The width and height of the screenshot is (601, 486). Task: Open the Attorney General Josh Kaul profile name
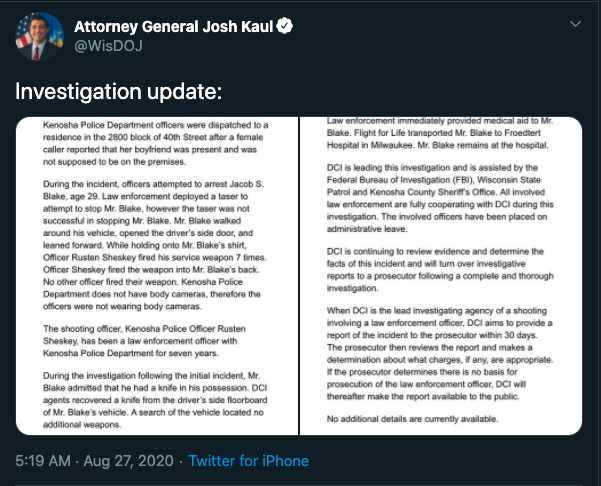pyautogui.click(x=174, y=26)
